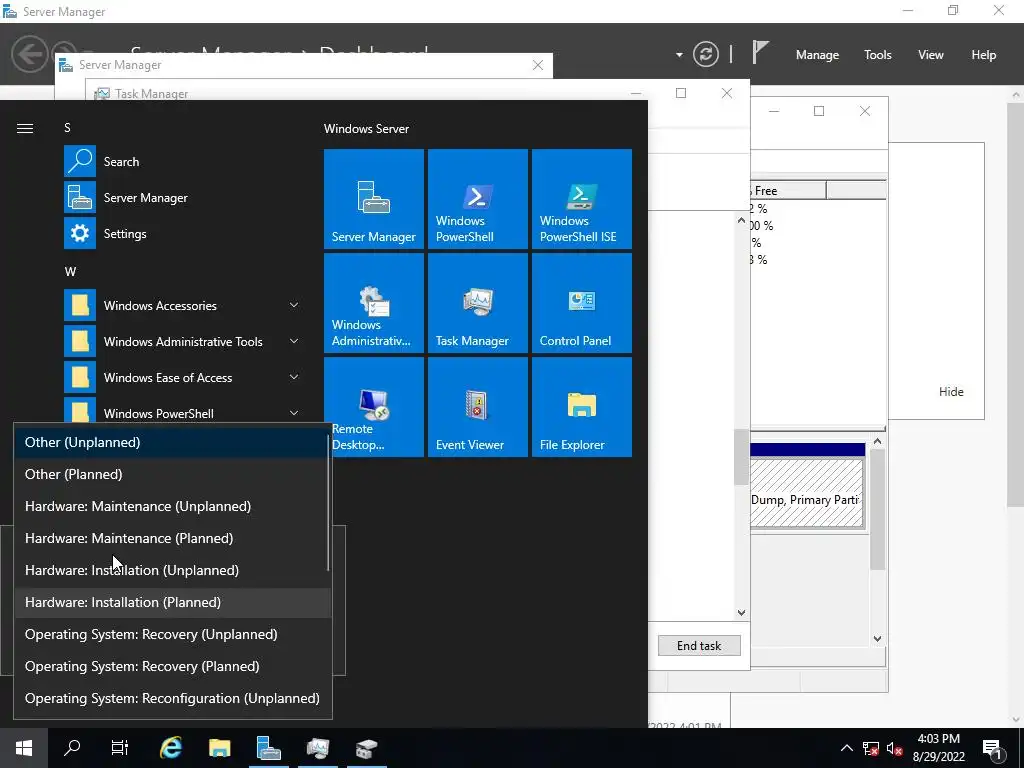Pick Operating System: Recovery (Unplanned)
The width and height of the screenshot is (1024, 768).
point(171,634)
